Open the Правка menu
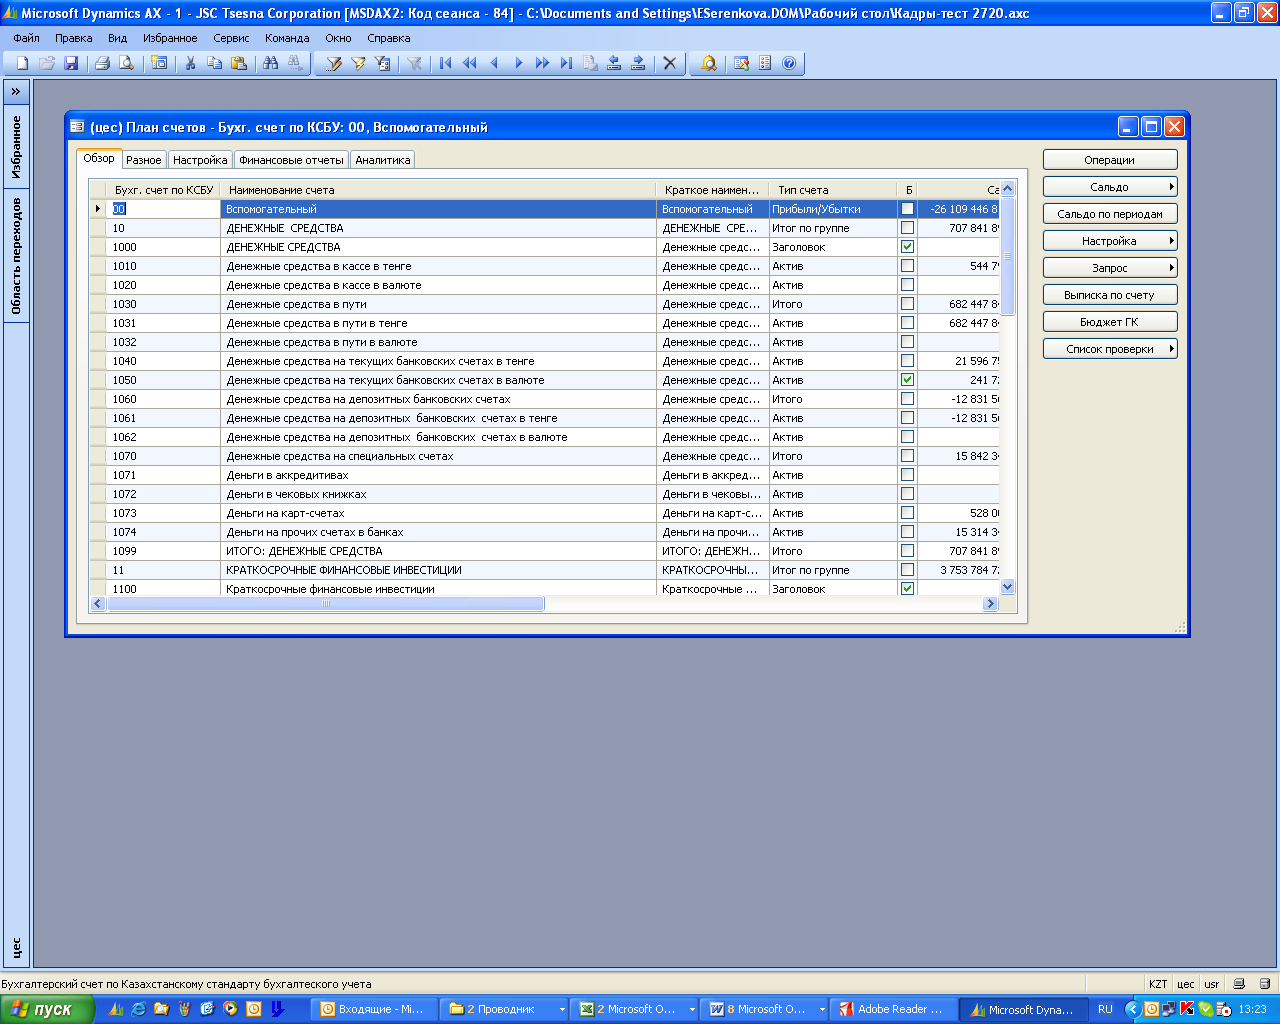The width and height of the screenshot is (1280, 1024). [74, 38]
